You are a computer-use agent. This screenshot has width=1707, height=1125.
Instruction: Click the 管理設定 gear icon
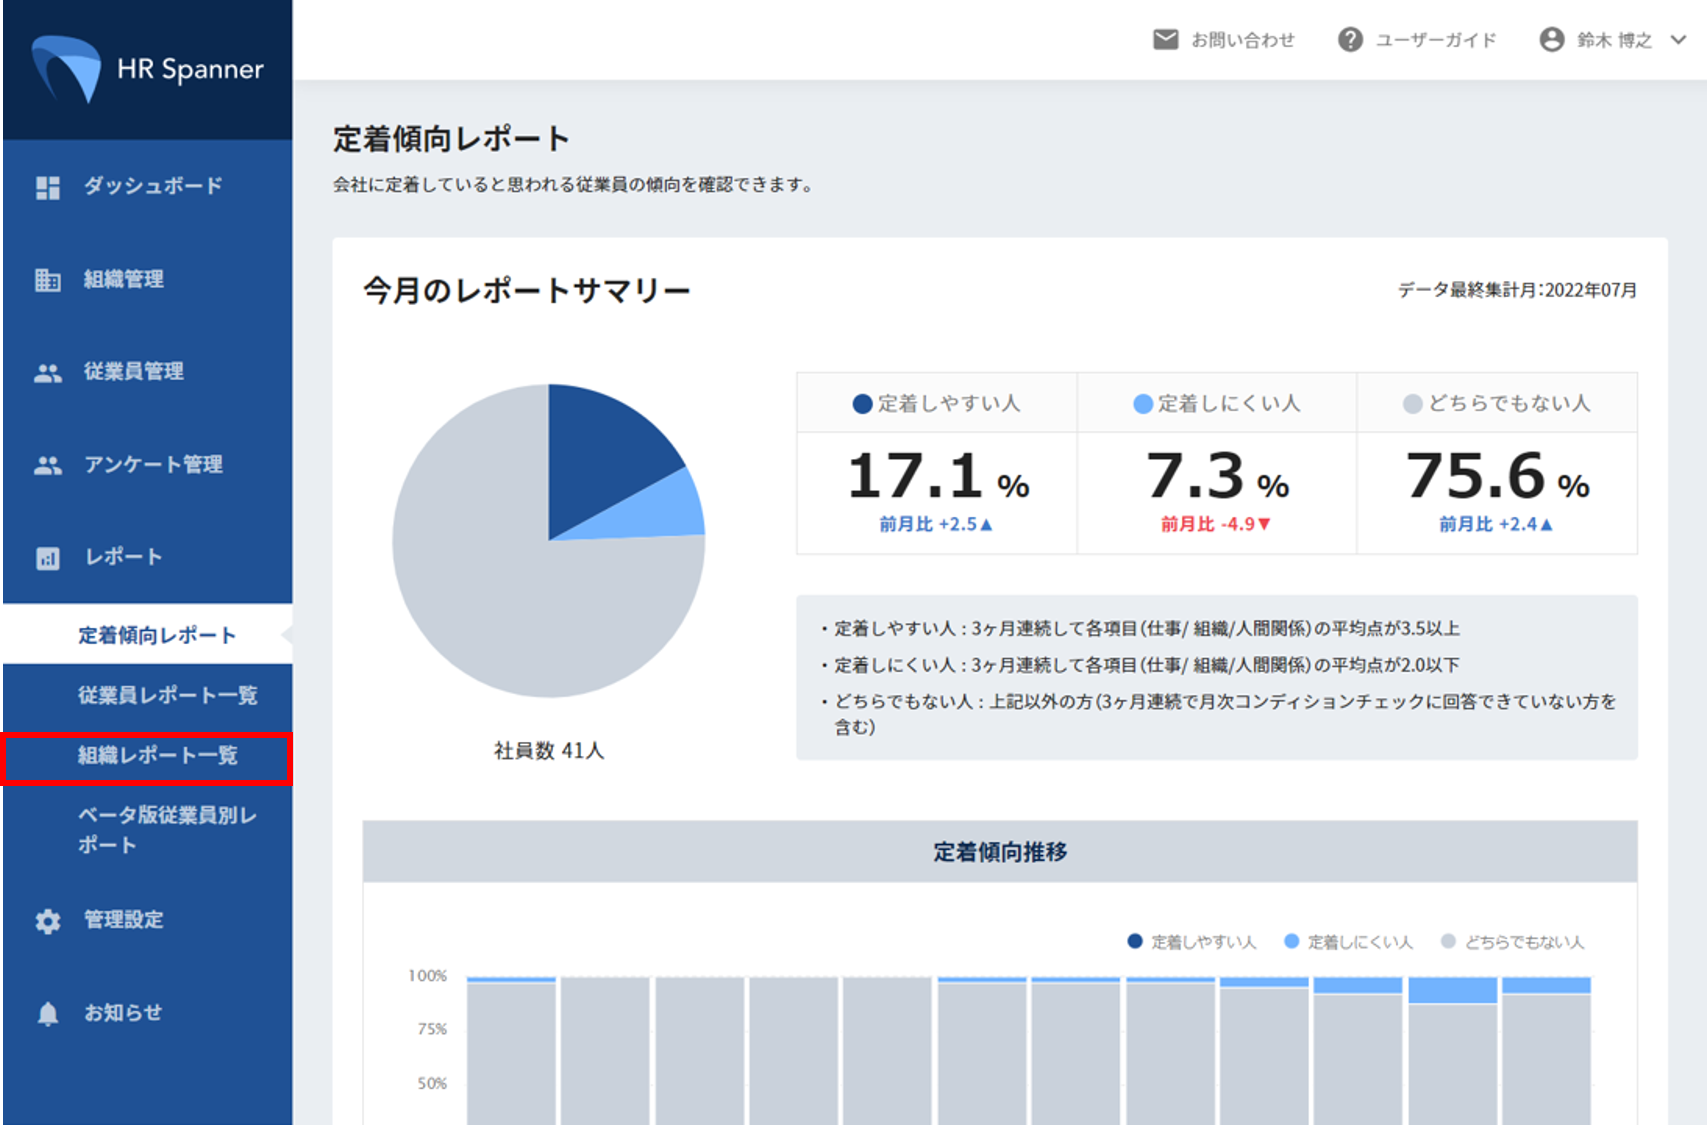(x=47, y=920)
